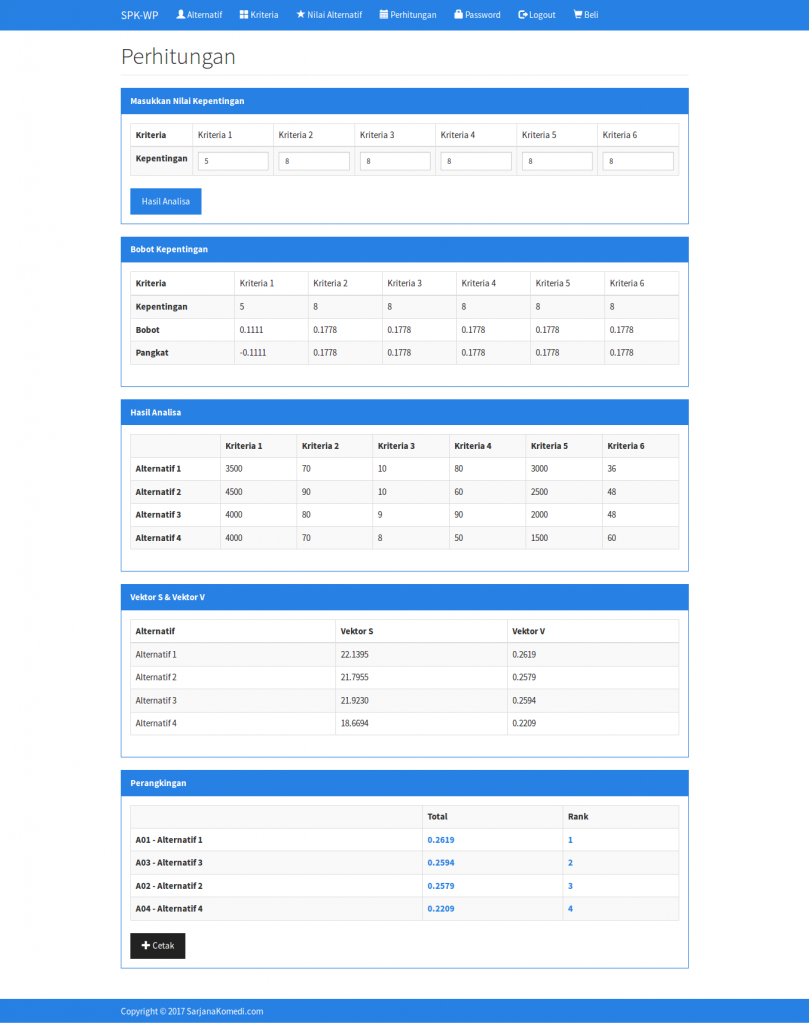
Task: Click the 60 value under Kriteria 6
Action: click(x=612, y=538)
